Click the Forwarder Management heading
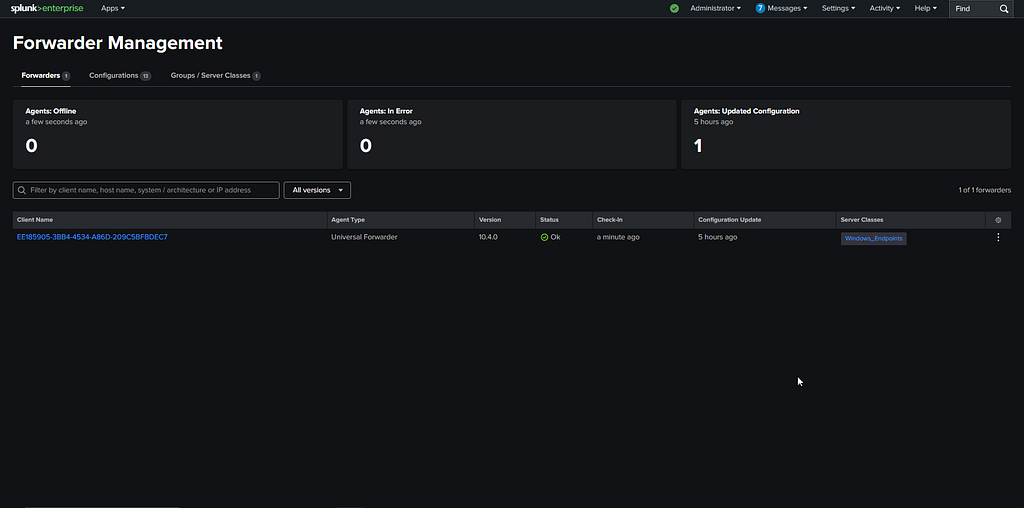This screenshot has height=508, width=1024. pyautogui.click(x=118, y=43)
